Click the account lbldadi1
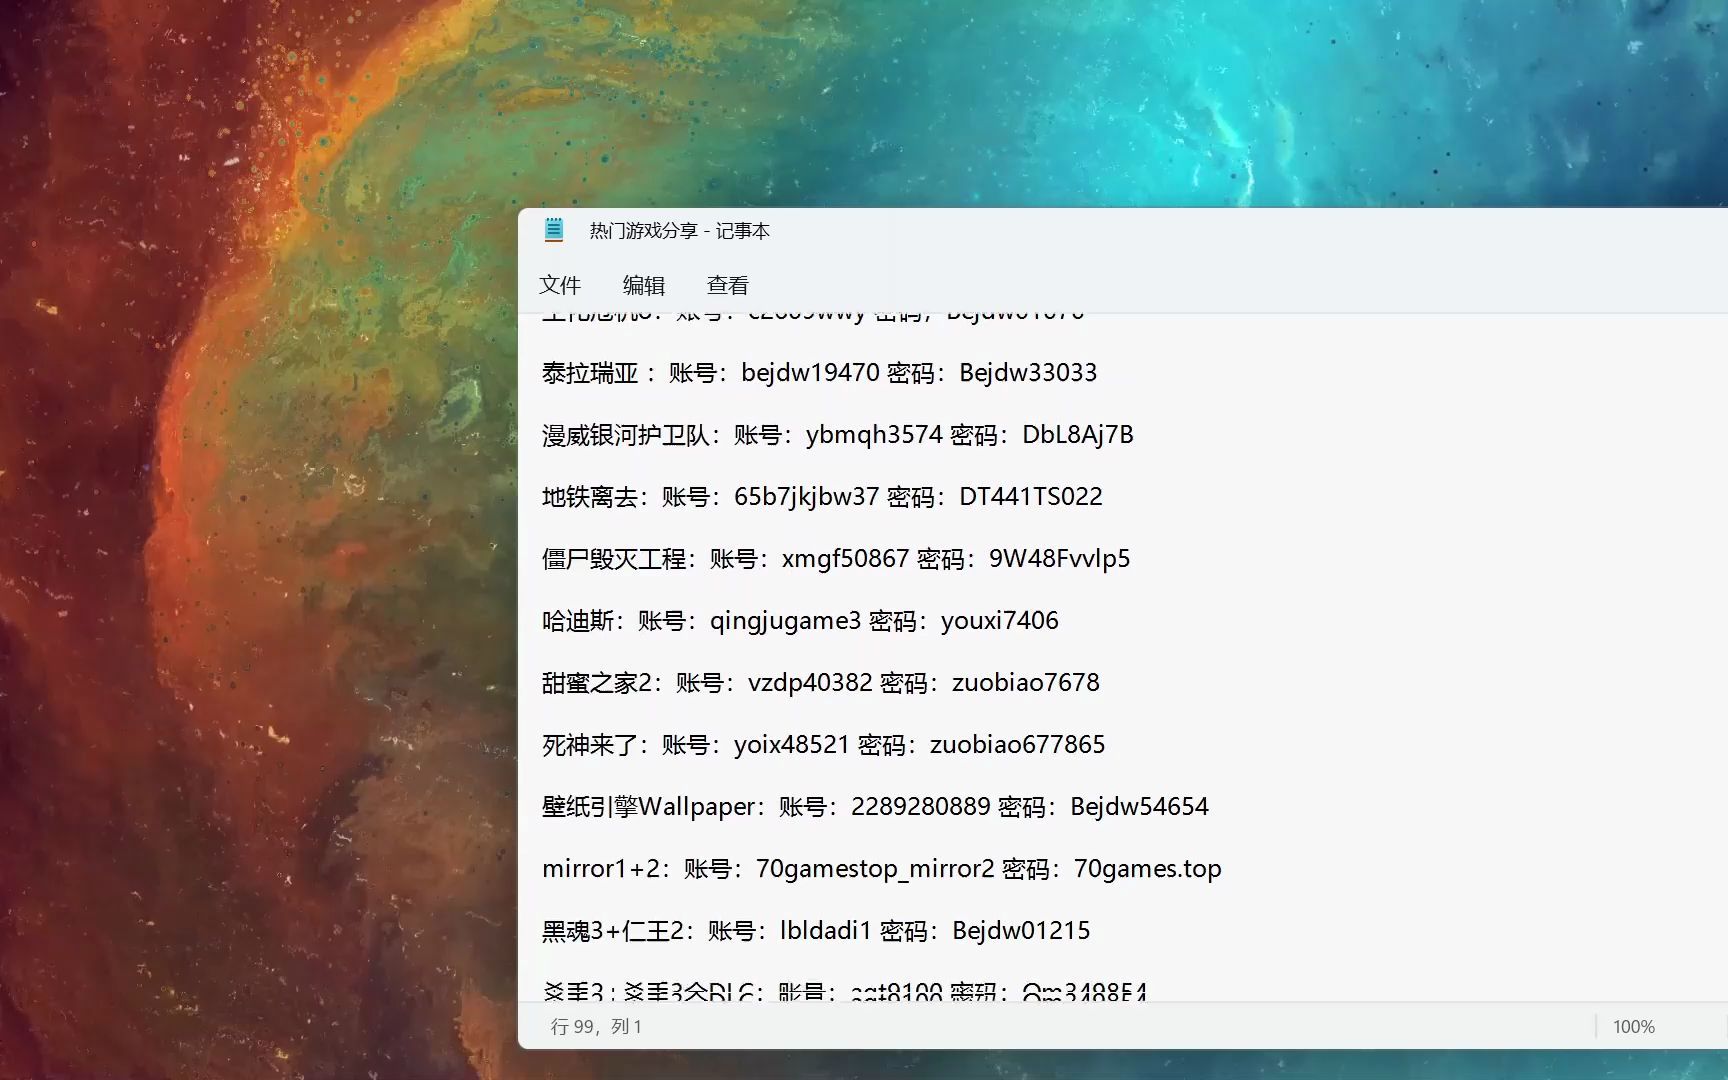1728x1080 pixels. tap(826, 931)
